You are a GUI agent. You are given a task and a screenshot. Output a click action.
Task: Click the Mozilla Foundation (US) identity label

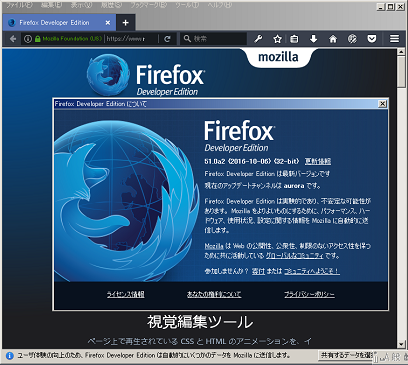coord(72,39)
